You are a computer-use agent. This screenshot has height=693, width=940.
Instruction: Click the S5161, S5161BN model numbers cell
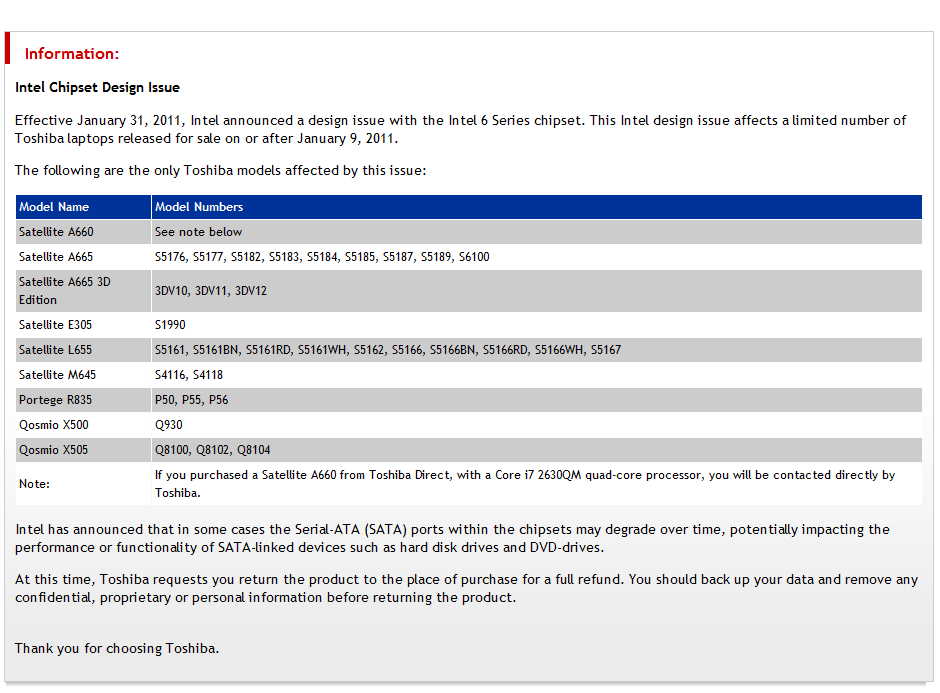pos(537,350)
